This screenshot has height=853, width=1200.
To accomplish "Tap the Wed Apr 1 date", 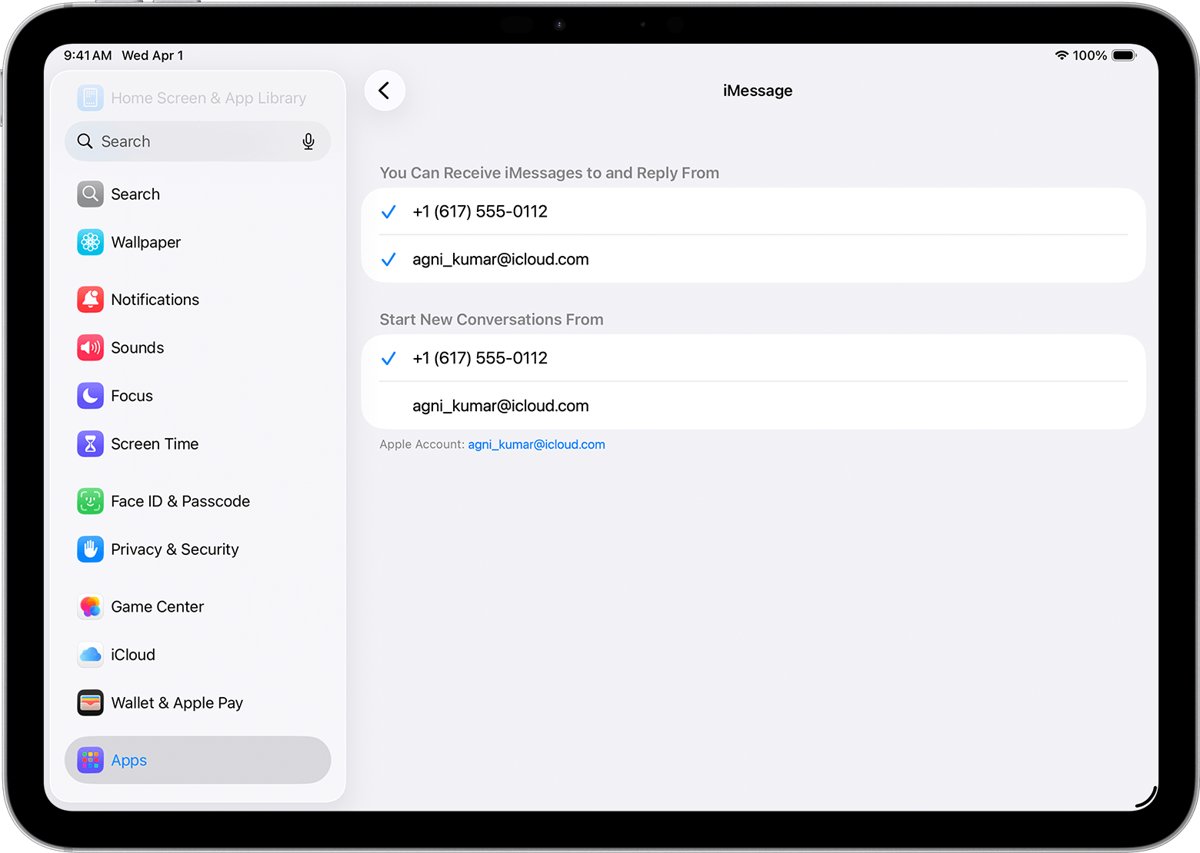I will pyautogui.click(x=152, y=56).
